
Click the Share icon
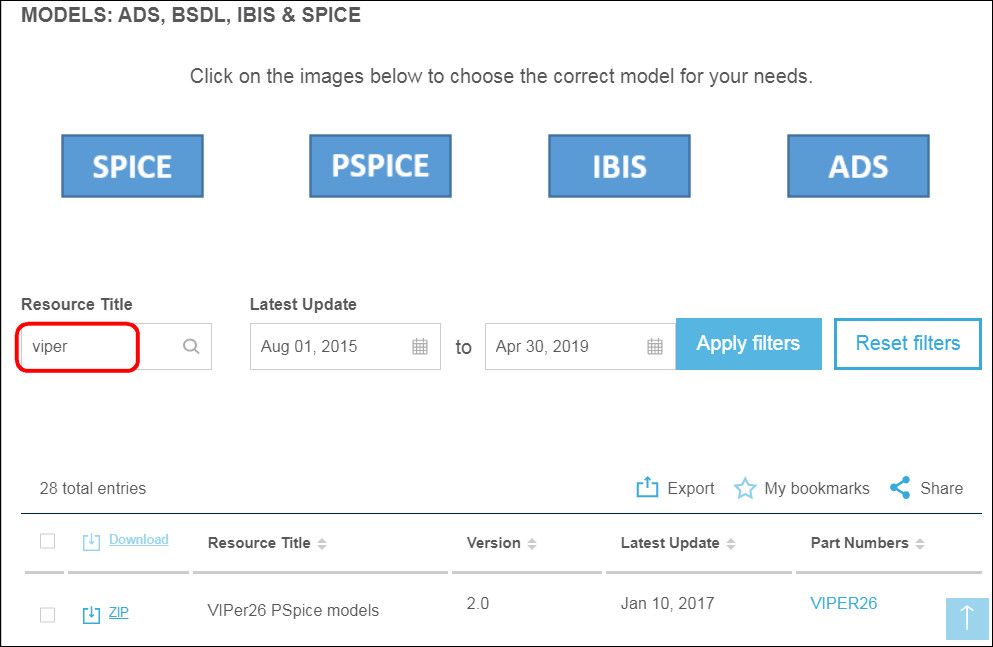900,487
